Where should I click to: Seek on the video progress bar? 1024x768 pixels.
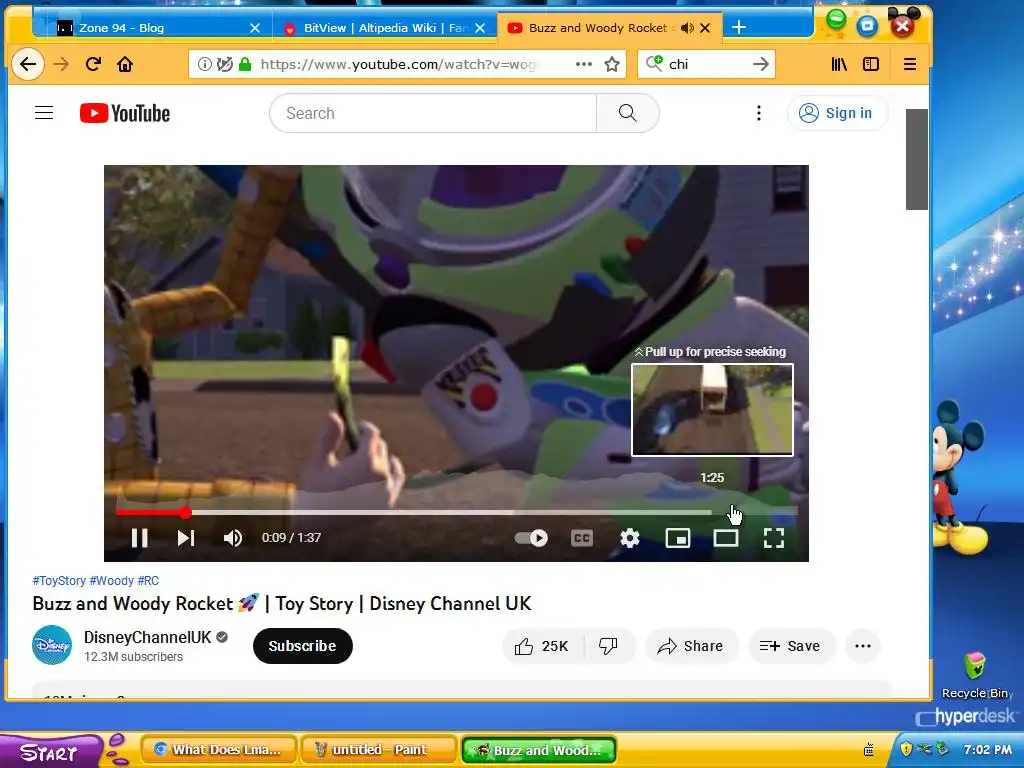click(456, 513)
